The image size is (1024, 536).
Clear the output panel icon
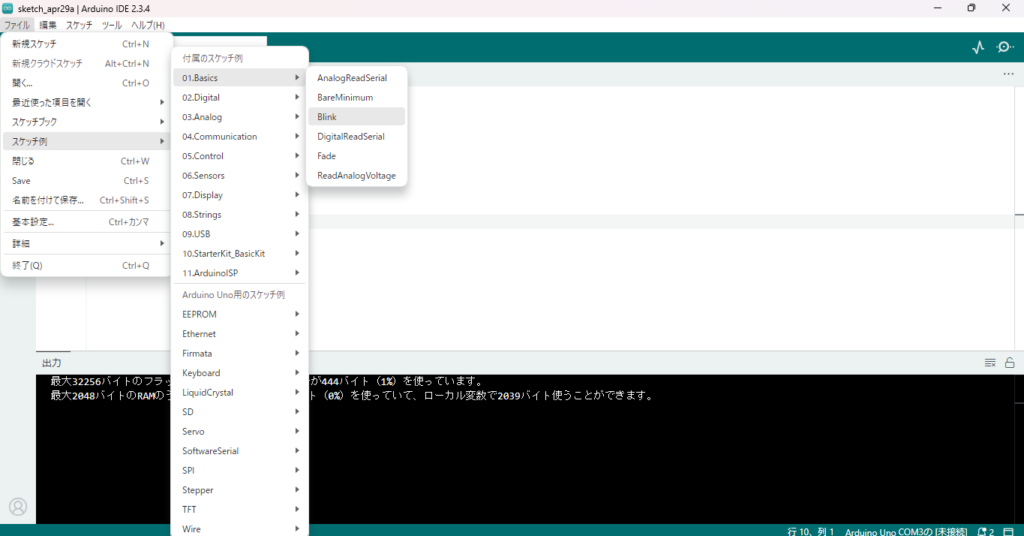[x=990, y=363]
